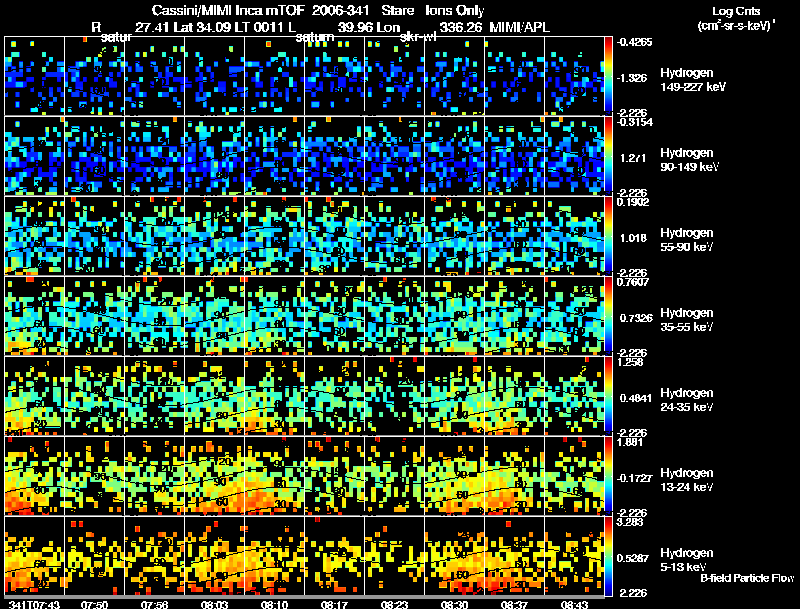The image size is (800, 609).
Task: Click the 'Log Cnts' legend heading
Action: pyautogui.click(x=736, y=11)
